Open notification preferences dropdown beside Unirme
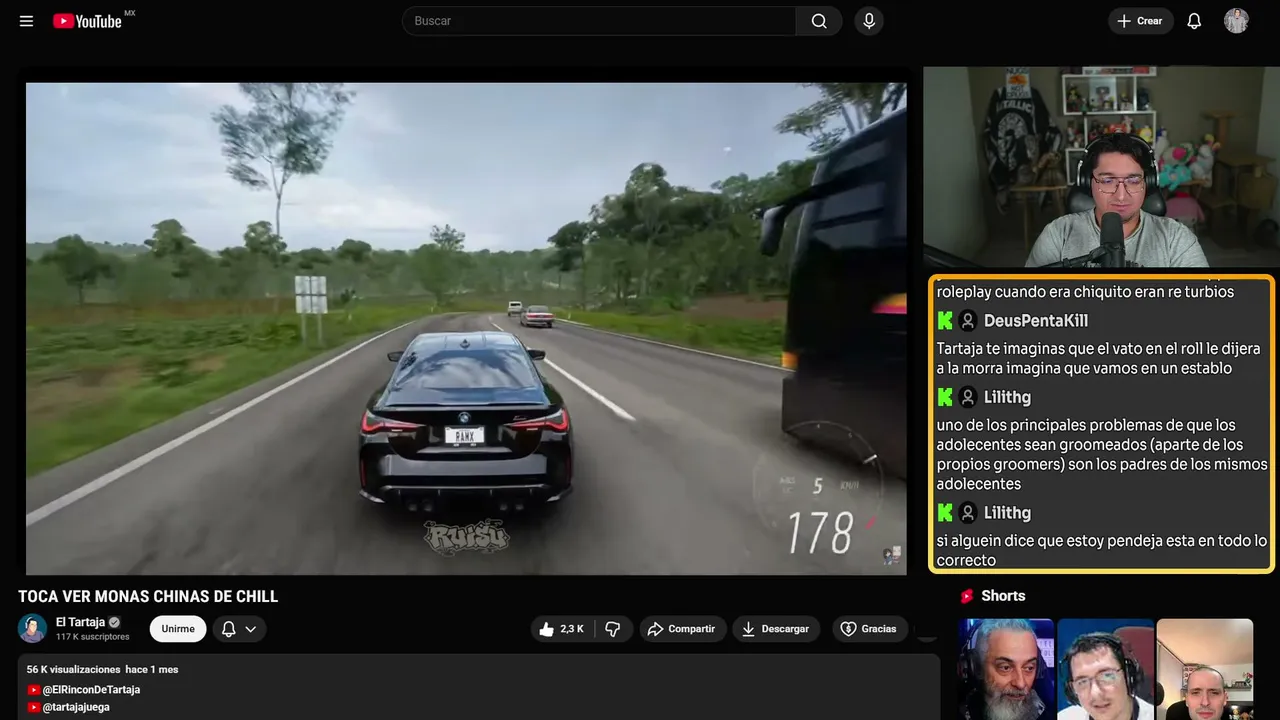Screen dimensions: 1280x720 239,629
